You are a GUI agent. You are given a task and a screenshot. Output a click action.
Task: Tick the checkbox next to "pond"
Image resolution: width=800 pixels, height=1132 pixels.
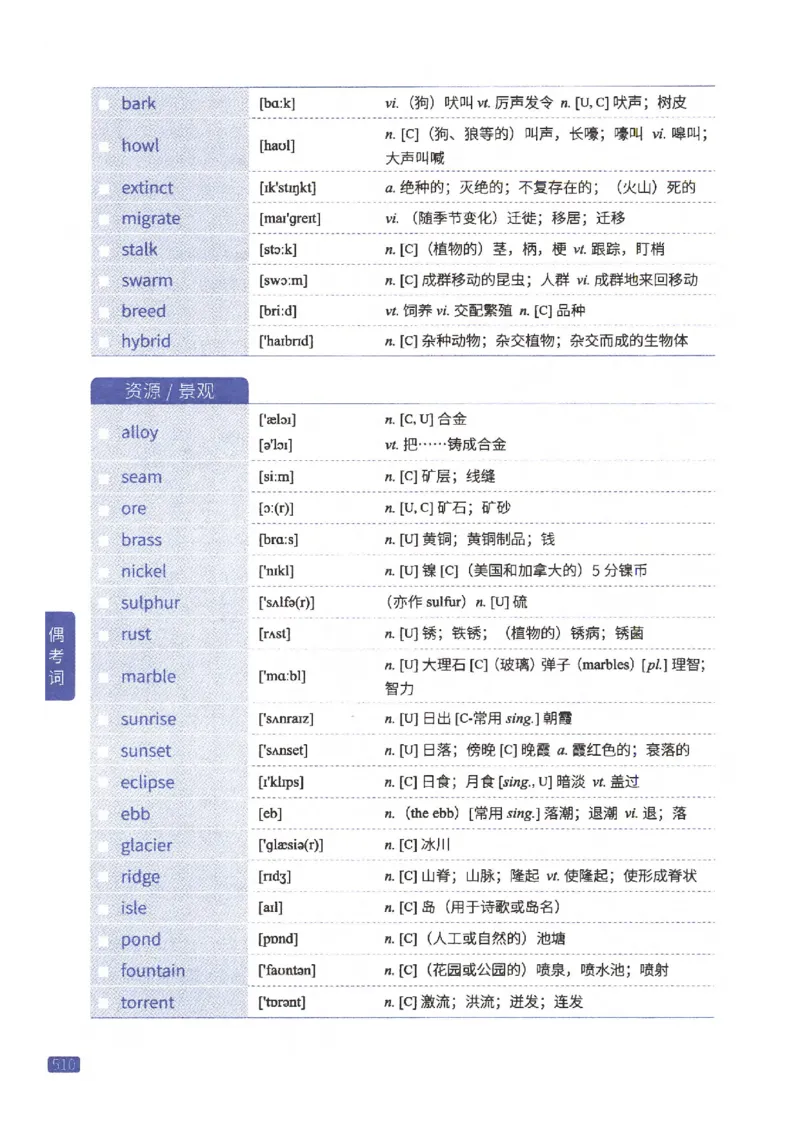point(105,940)
